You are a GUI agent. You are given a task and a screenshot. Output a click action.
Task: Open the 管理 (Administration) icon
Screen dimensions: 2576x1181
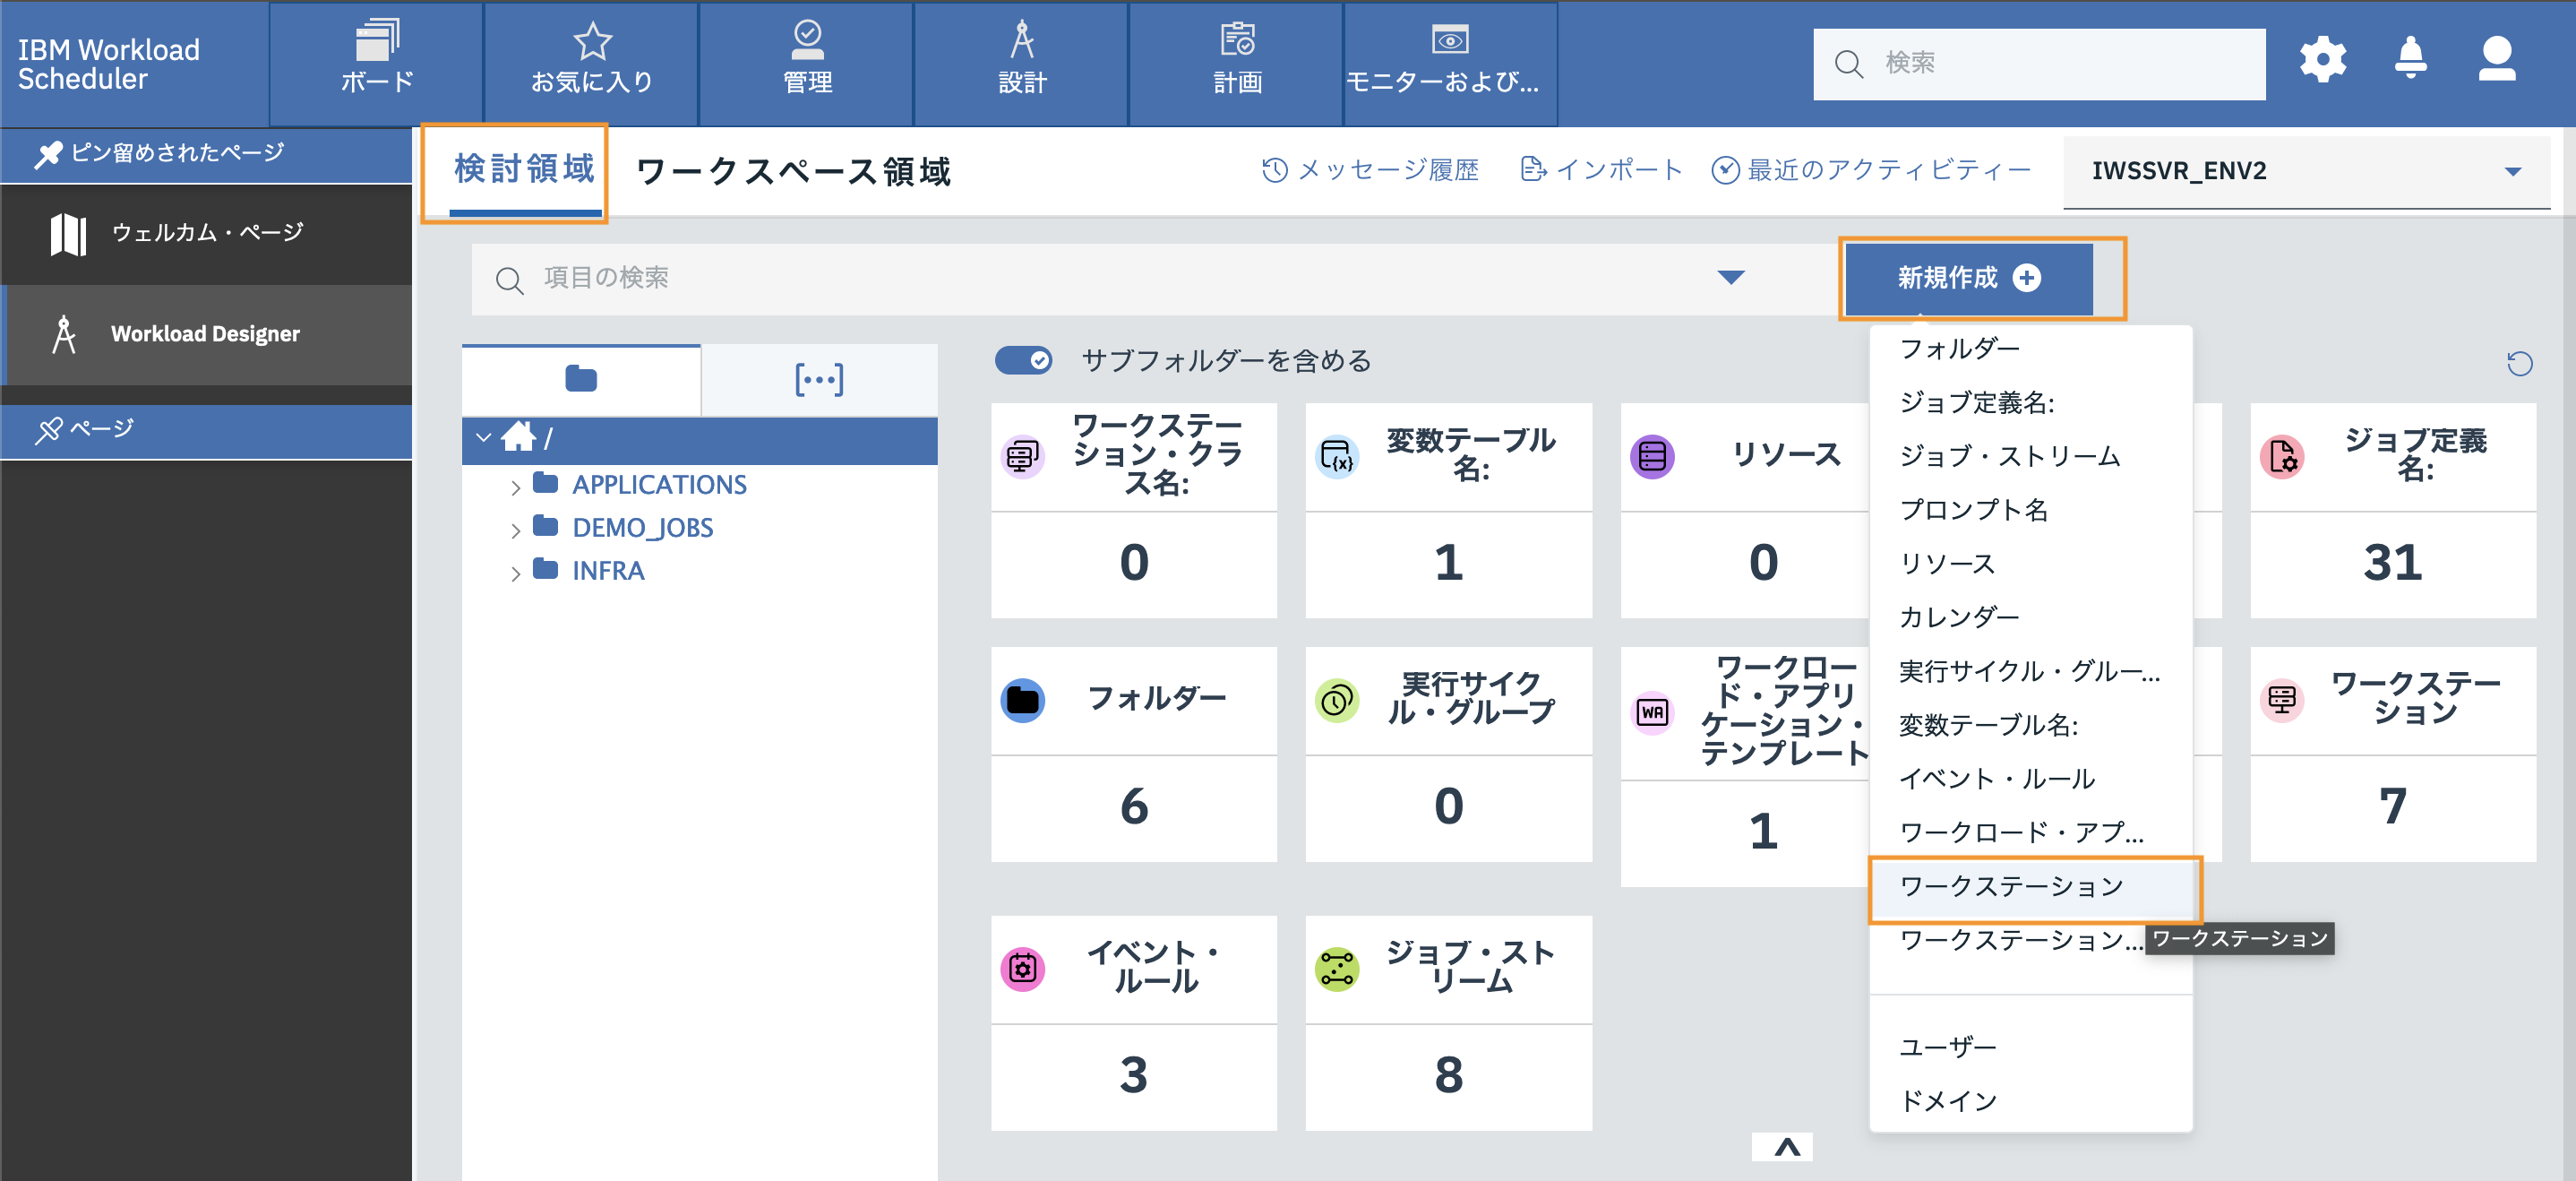806,40
